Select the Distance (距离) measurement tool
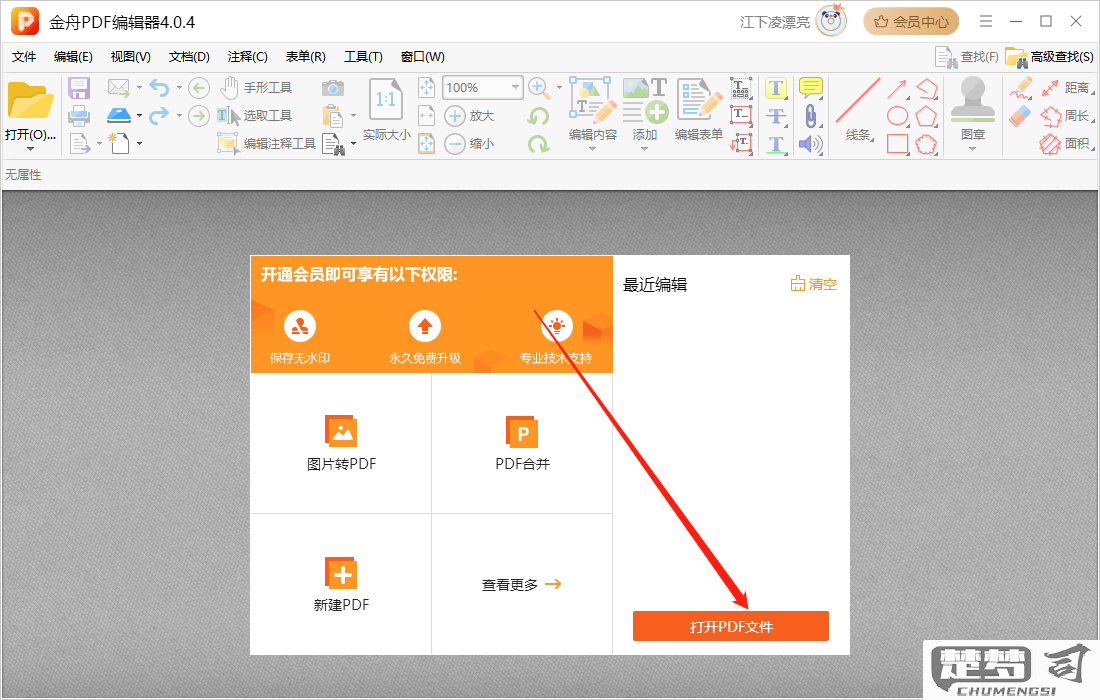This screenshot has height=700, width=1100. click(x=1067, y=88)
